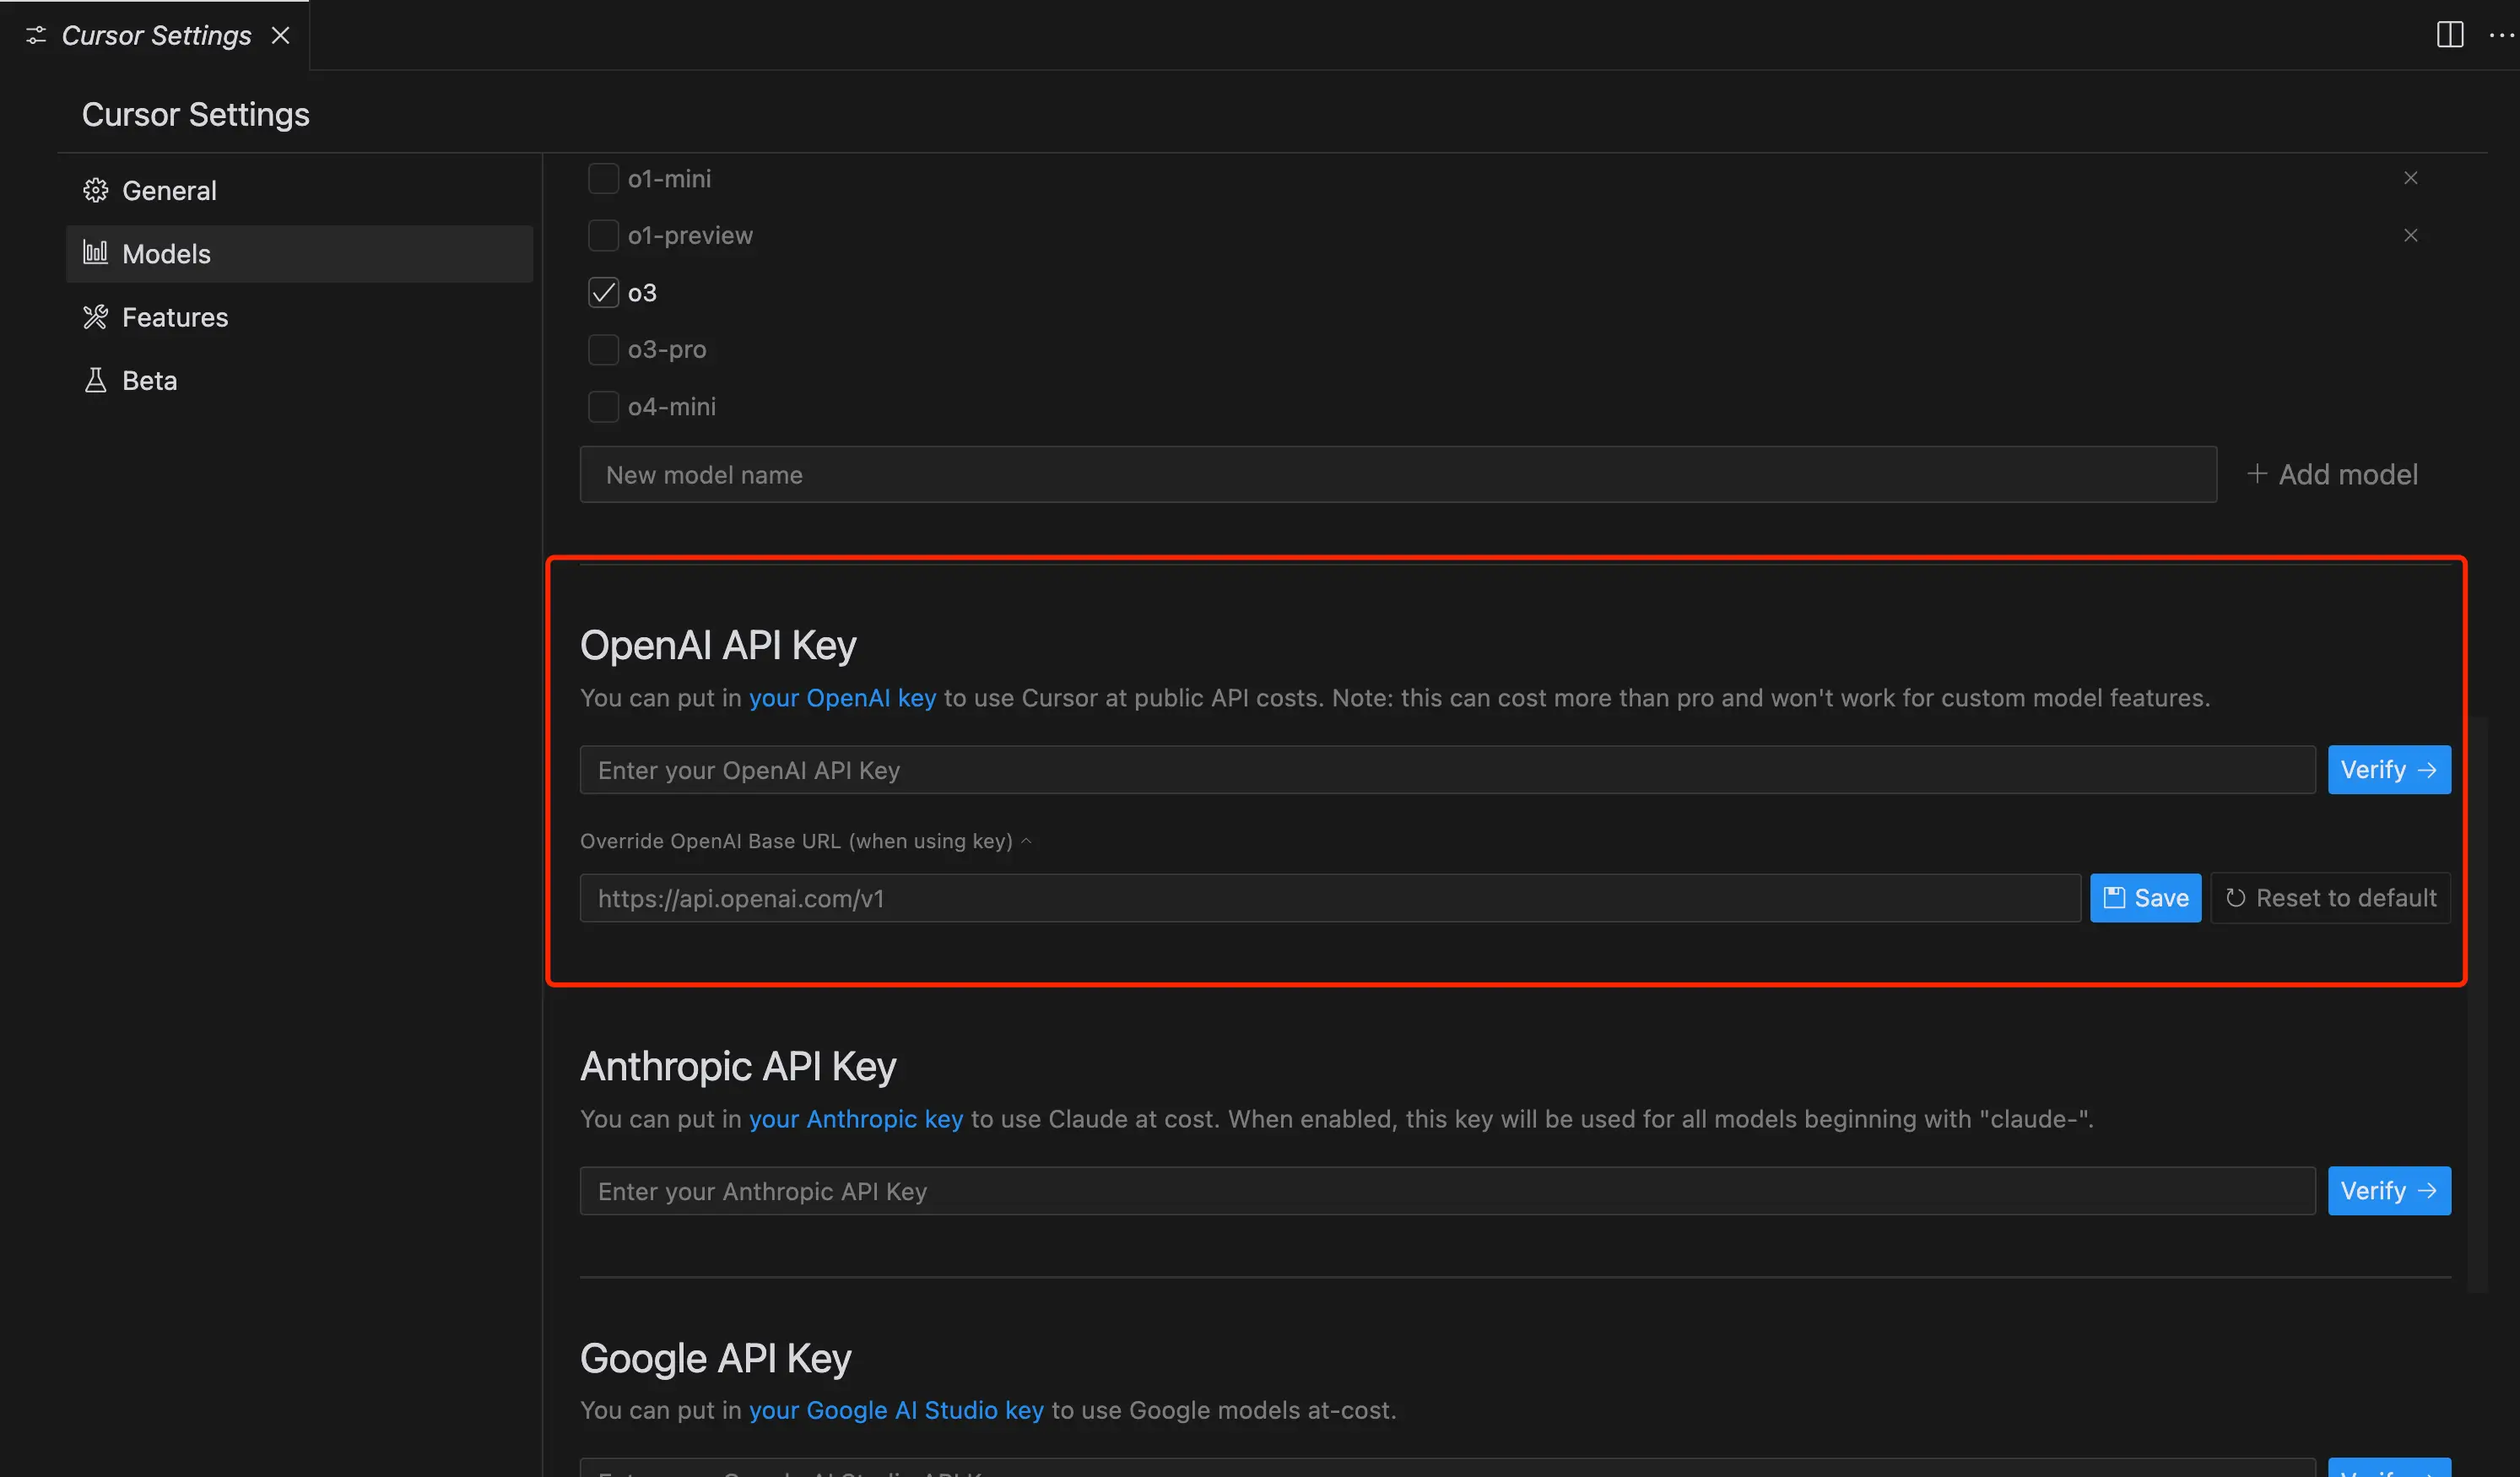Delete the o1-preview model with X icon
Viewport: 2520px width, 1477px height.
point(2410,235)
